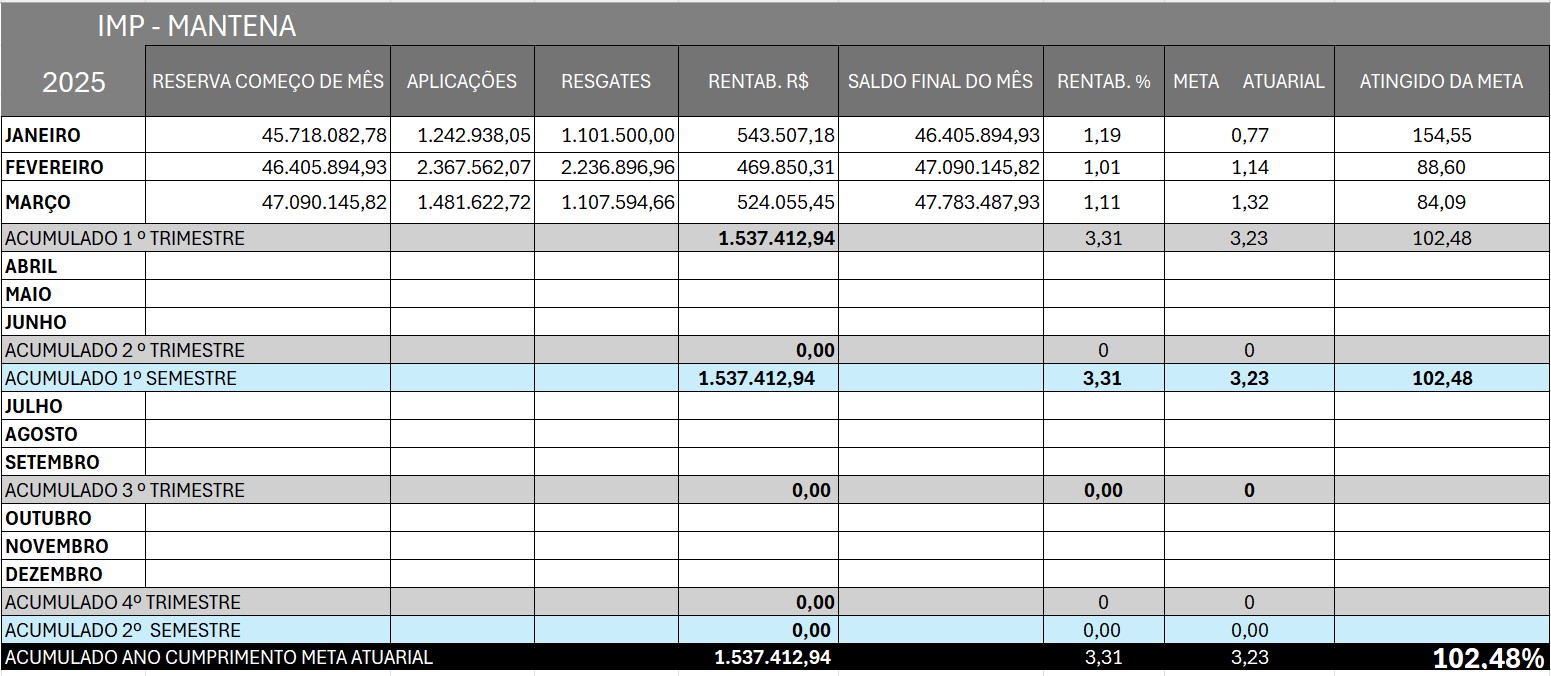Select the ACUMULADO ANO CUMPRIMENTO META ATUARIAL label
The width and height of the screenshot is (1551, 676).
[219, 658]
